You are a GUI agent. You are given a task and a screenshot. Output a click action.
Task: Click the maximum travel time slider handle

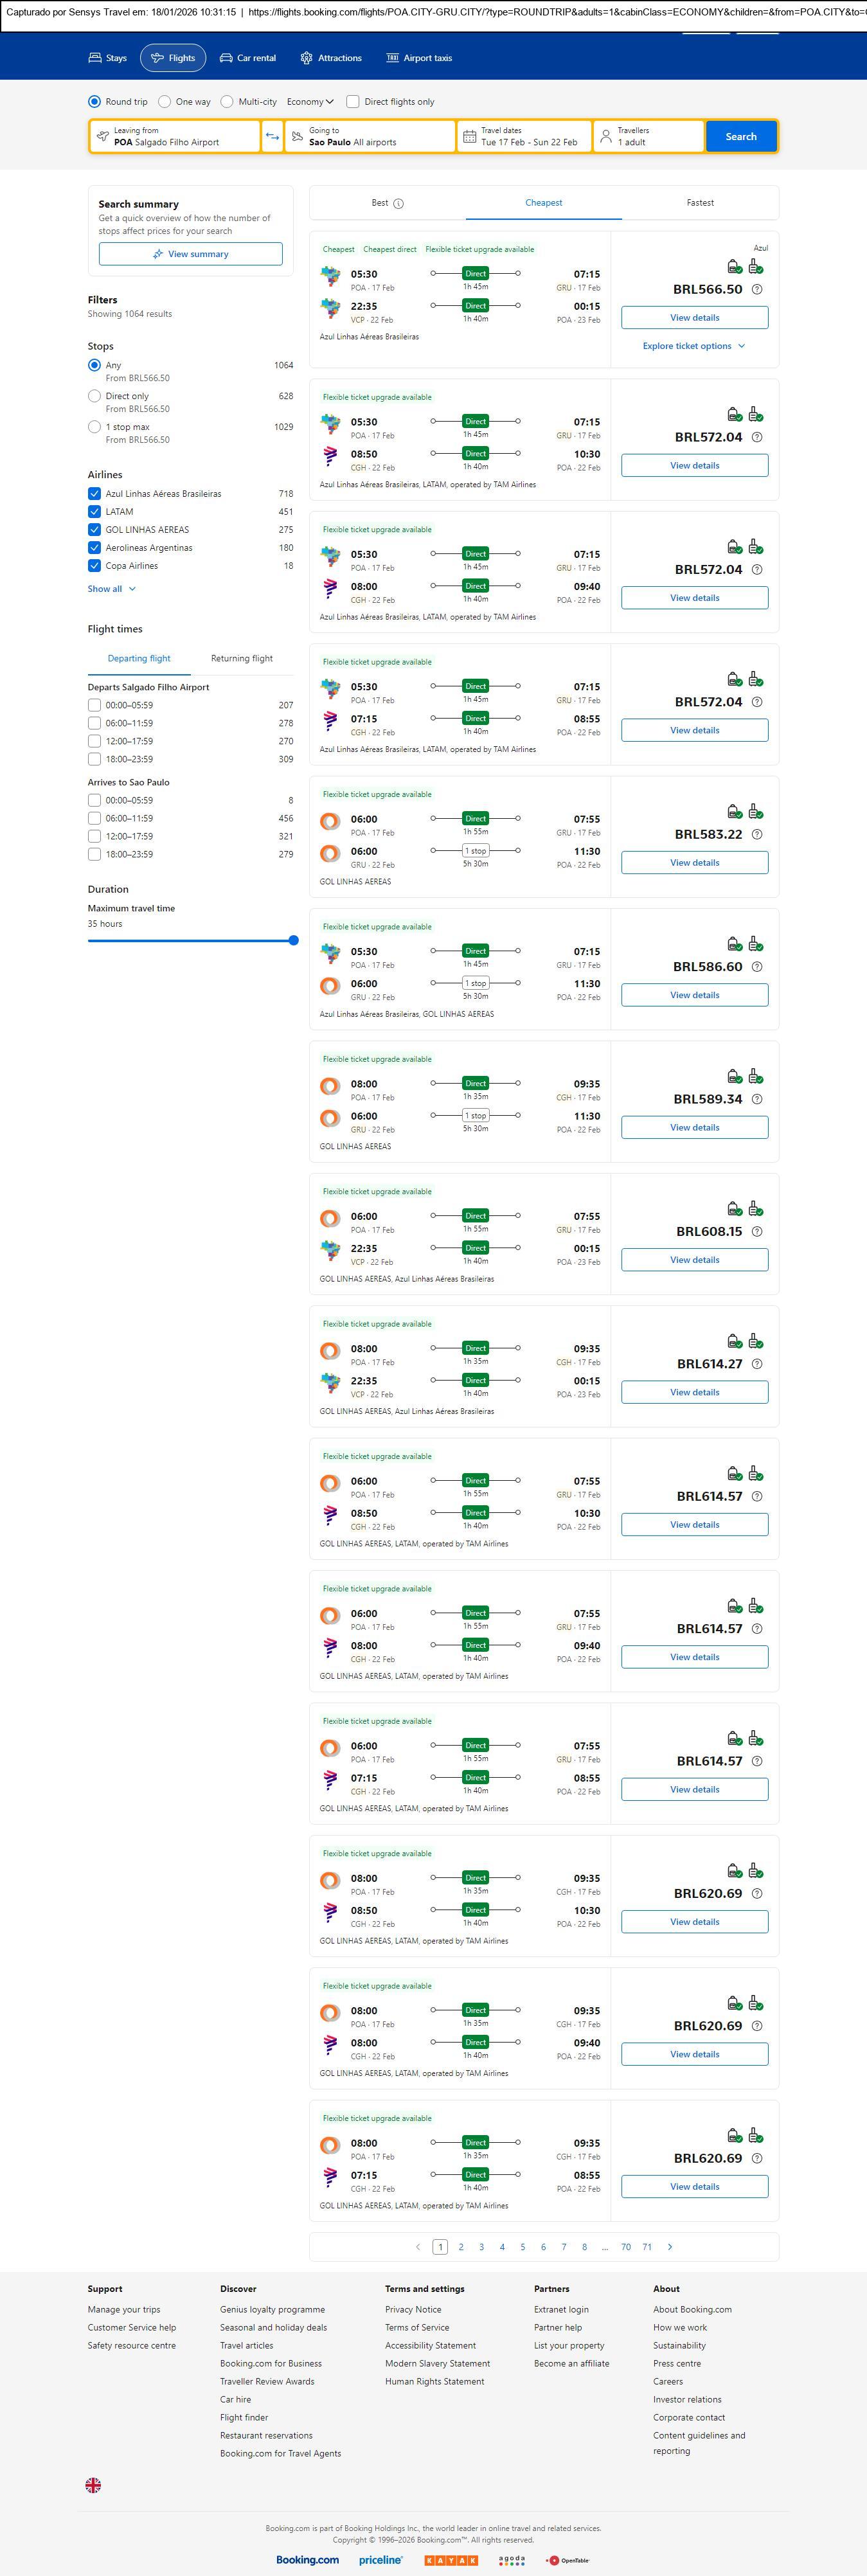coord(293,940)
